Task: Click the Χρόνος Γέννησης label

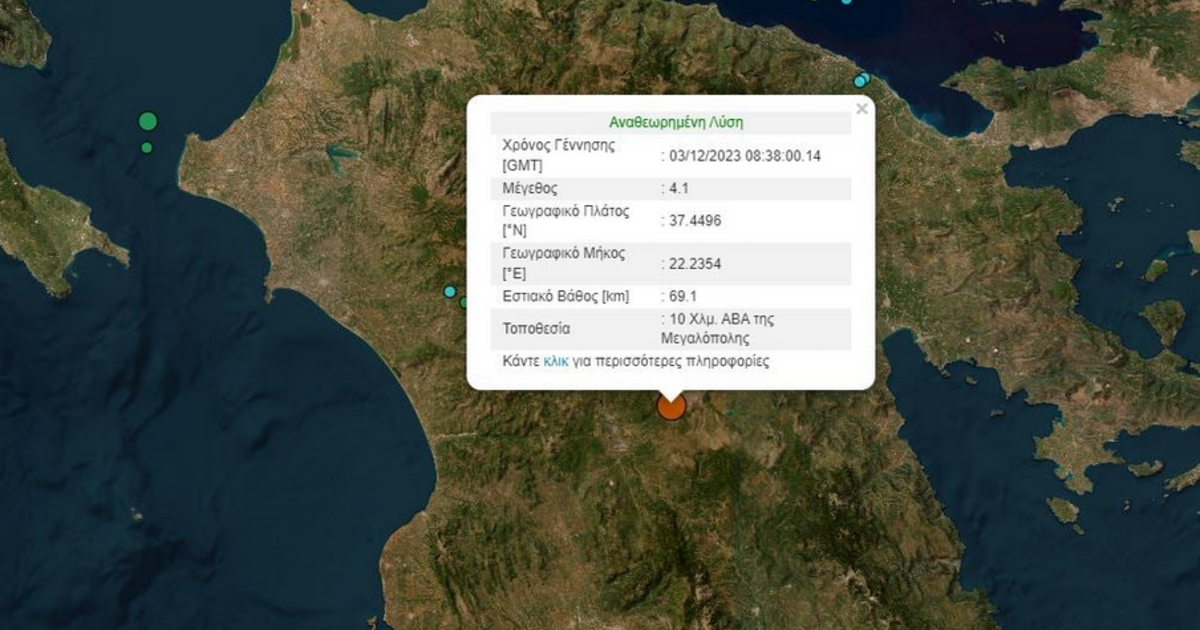Action: point(558,145)
